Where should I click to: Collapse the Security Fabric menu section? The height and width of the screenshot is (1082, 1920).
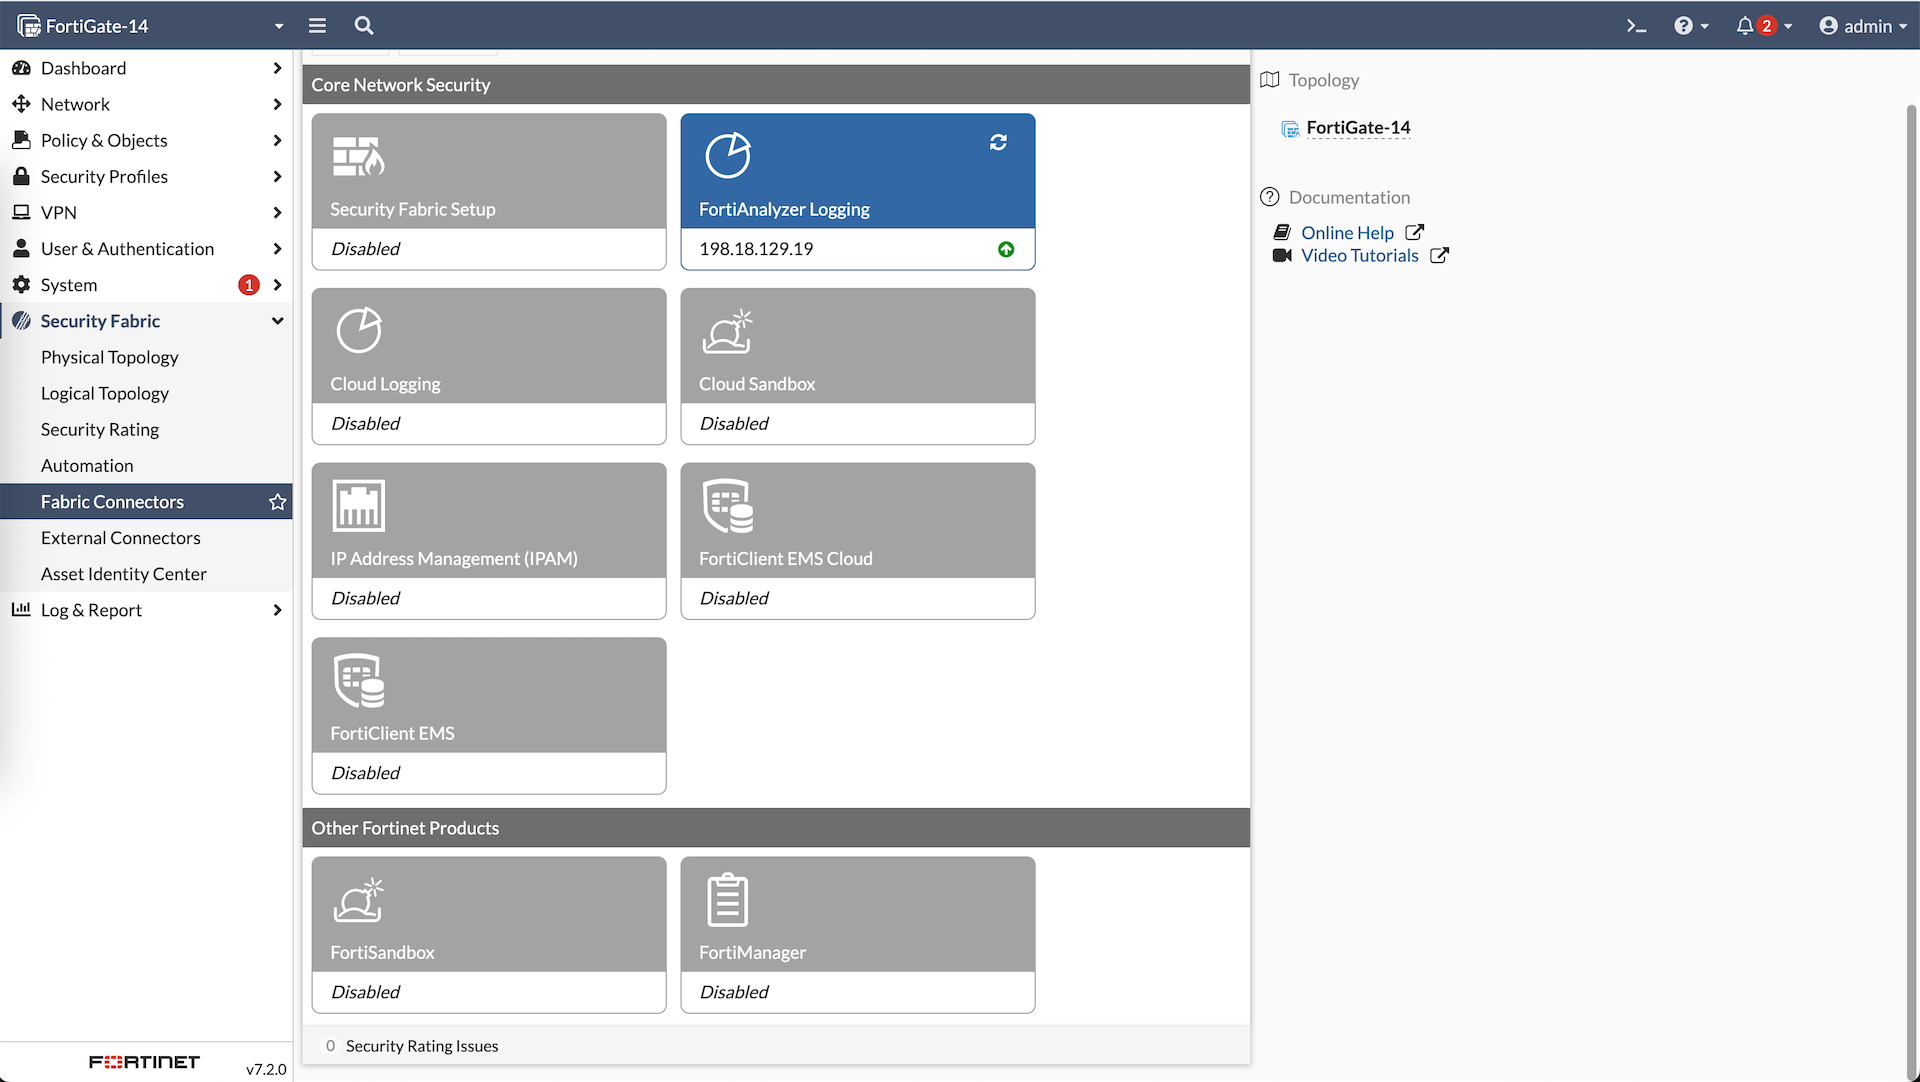(277, 321)
